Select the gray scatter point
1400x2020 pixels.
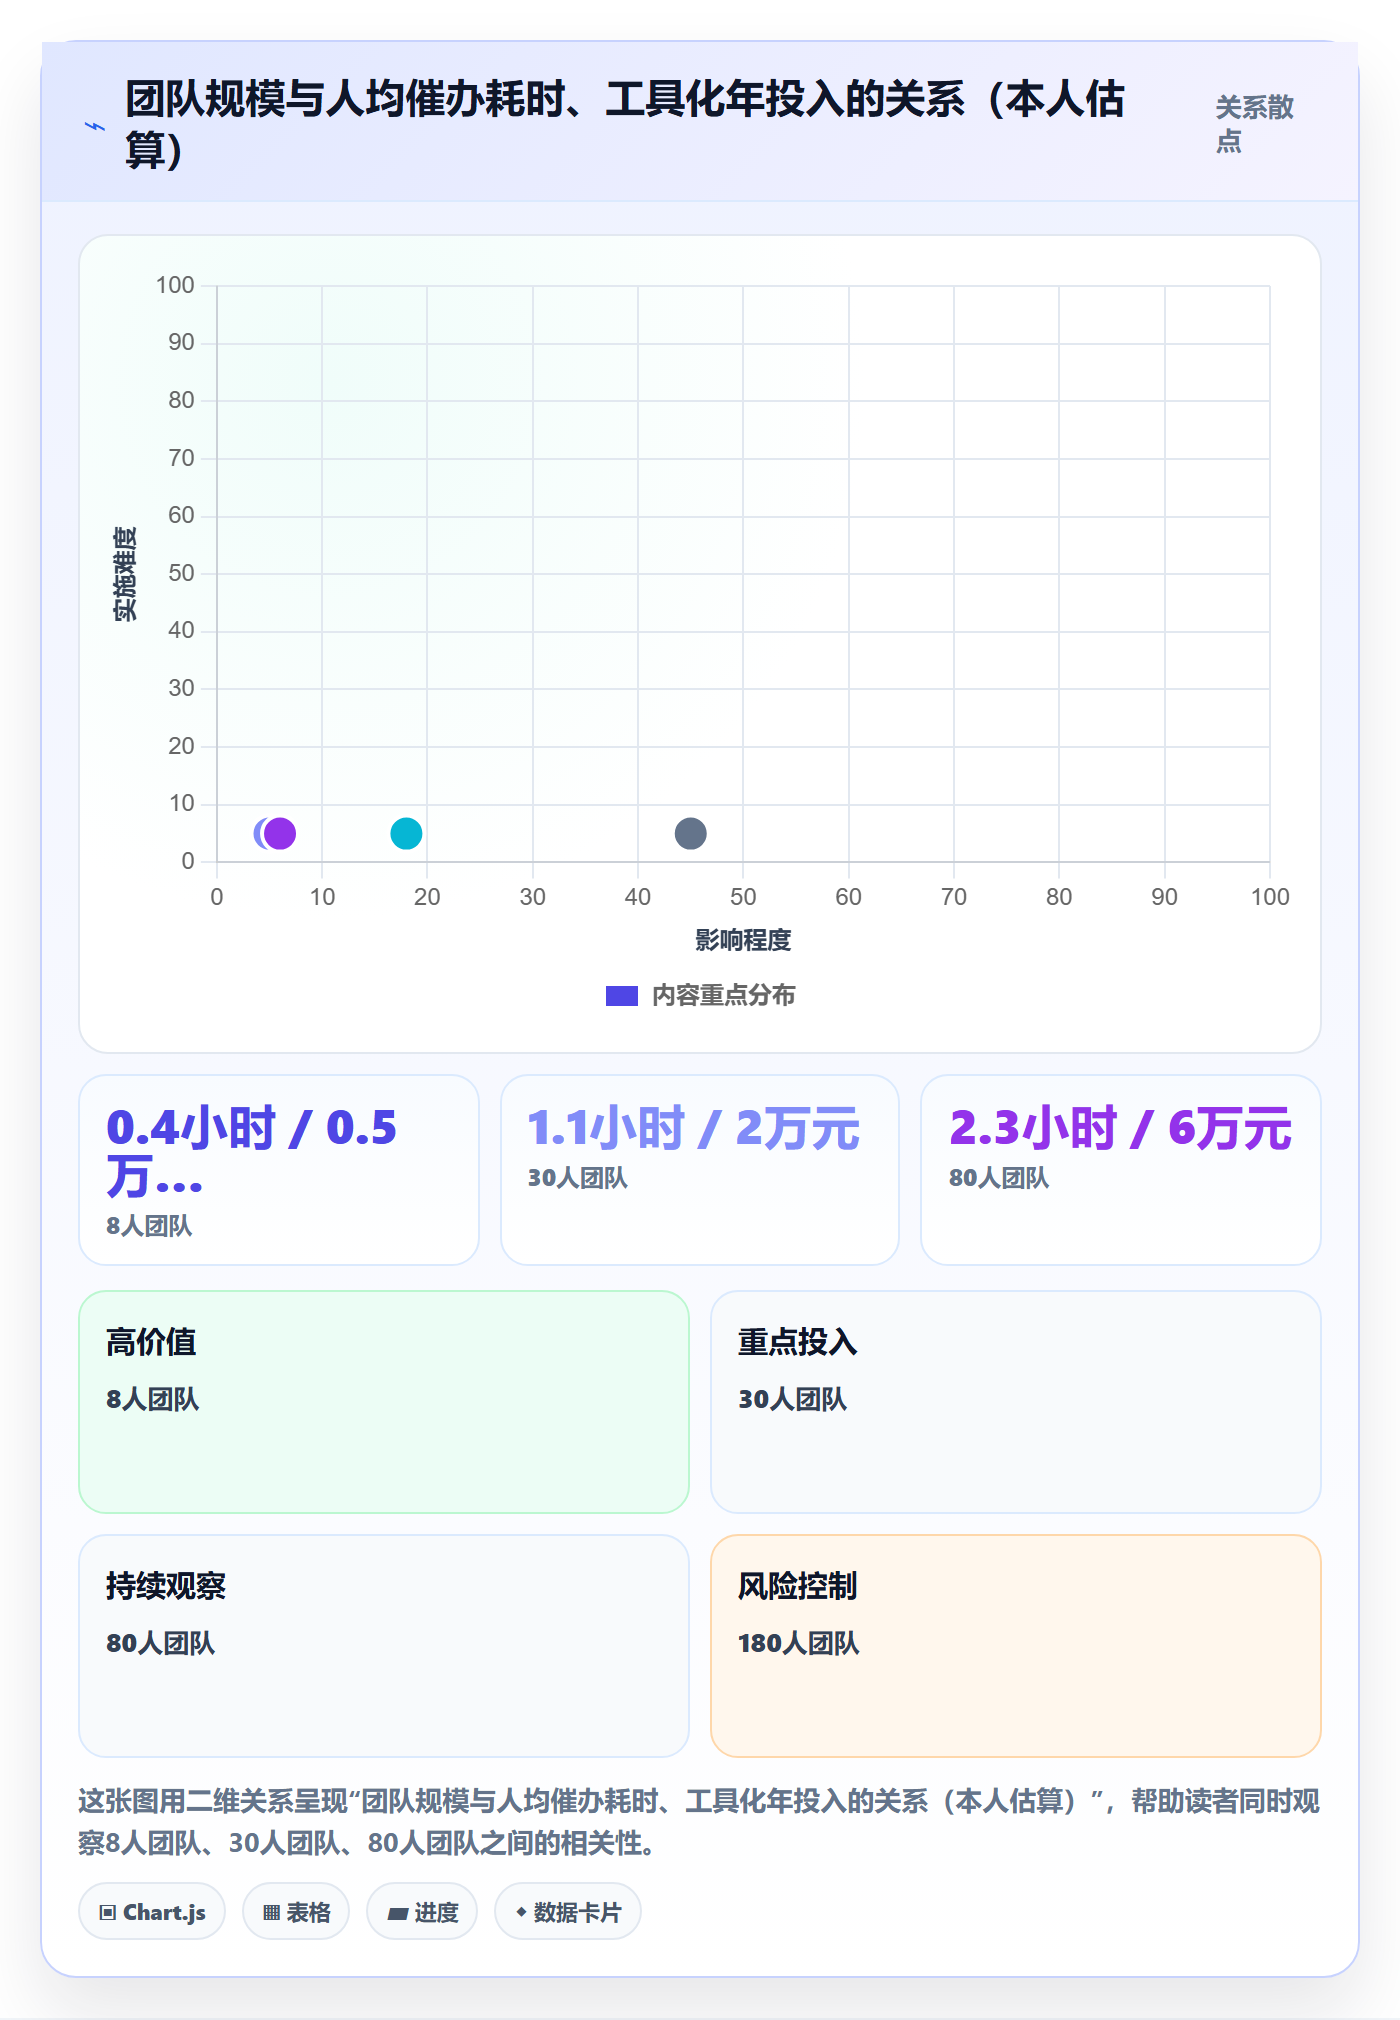click(x=691, y=833)
